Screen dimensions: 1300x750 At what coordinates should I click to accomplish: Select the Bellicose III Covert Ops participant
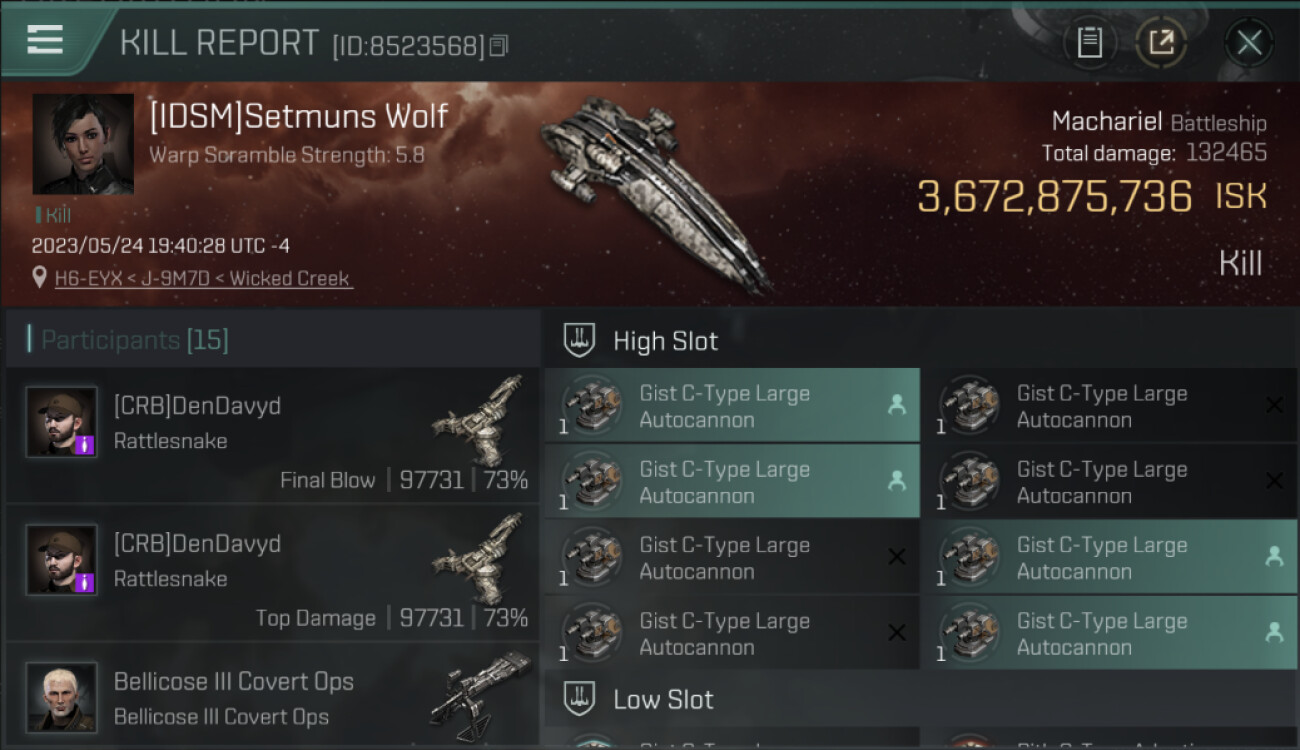coord(233,697)
